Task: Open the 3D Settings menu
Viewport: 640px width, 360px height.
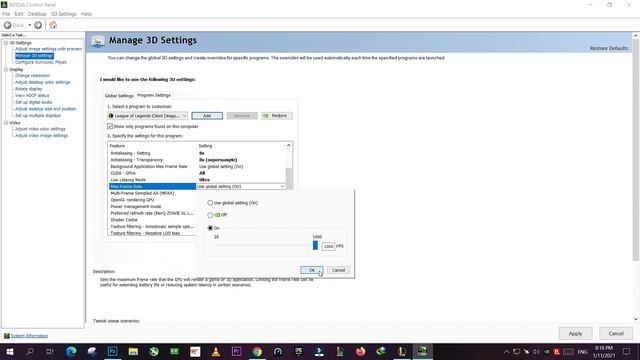Action: 64,14
